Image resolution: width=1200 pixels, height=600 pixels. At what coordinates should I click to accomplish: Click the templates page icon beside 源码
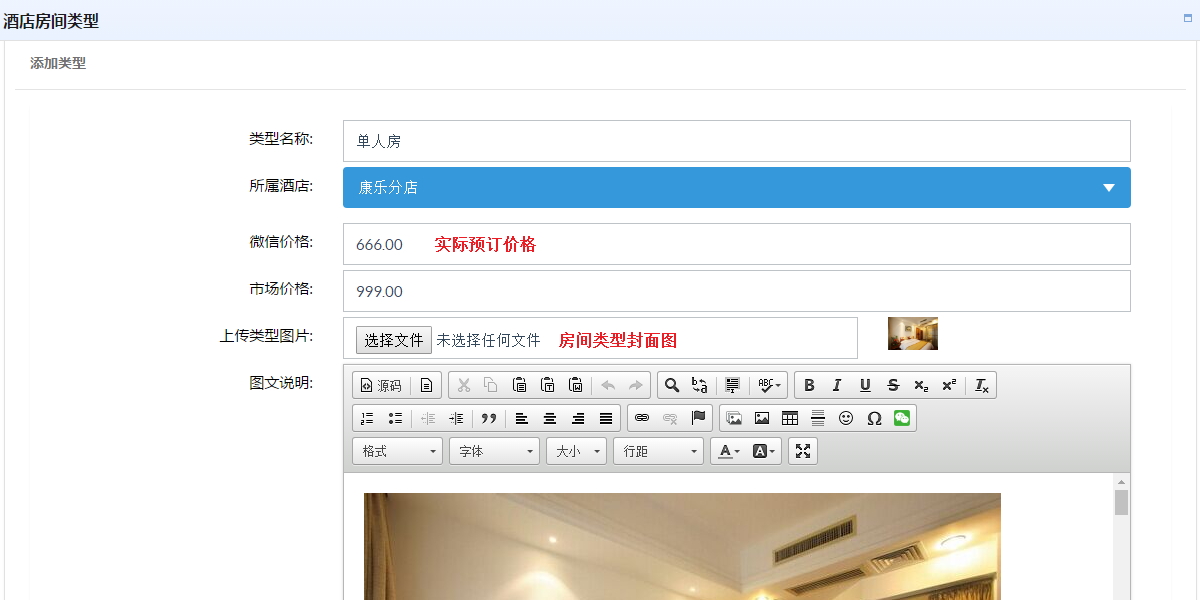[426, 385]
